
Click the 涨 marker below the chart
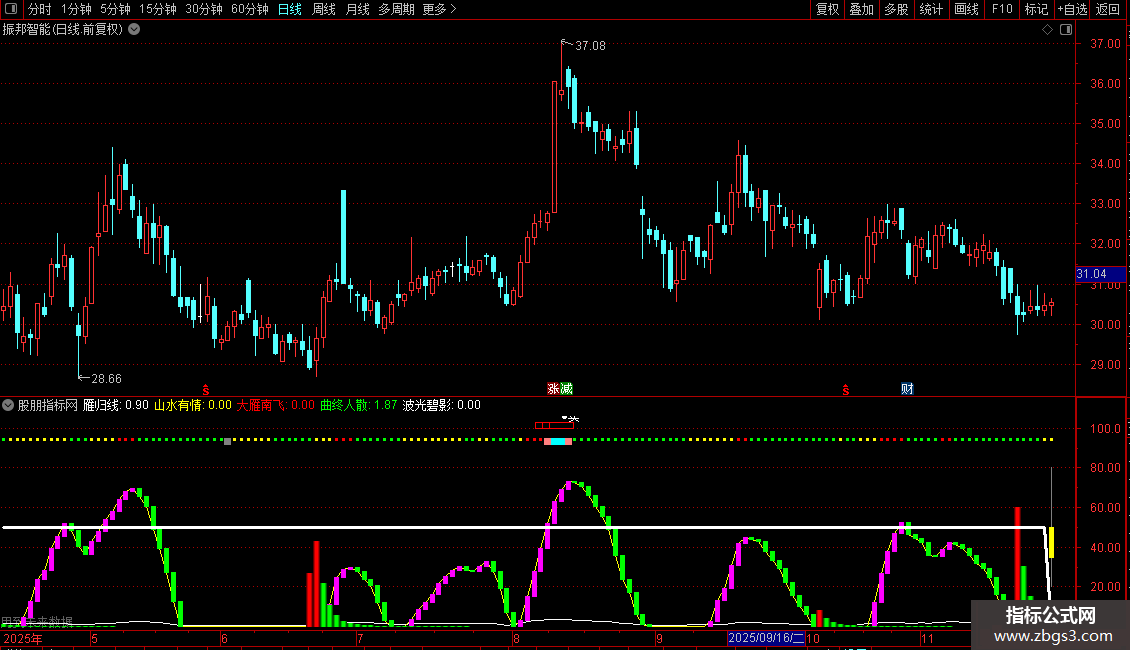553,389
